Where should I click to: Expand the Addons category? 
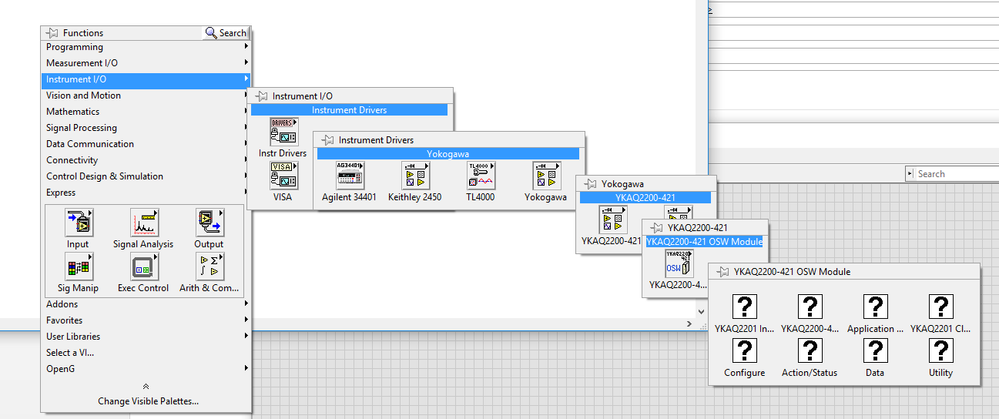pos(147,304)
